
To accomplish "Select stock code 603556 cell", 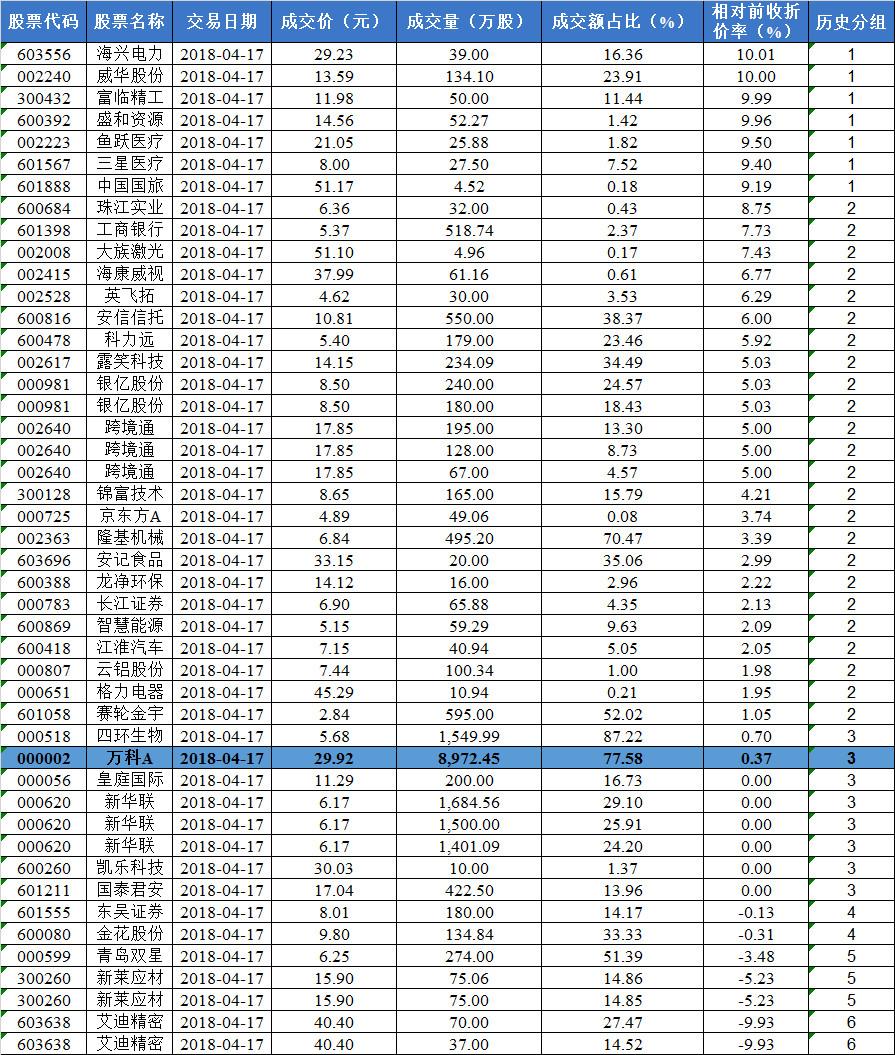I will (x=42, y=54).
